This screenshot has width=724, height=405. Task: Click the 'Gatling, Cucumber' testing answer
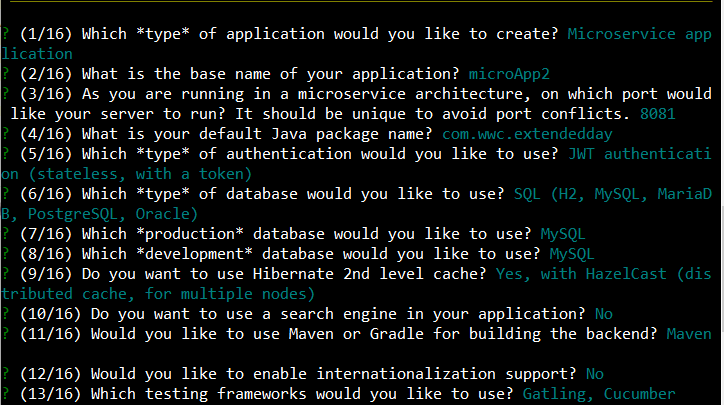[599, 394]
